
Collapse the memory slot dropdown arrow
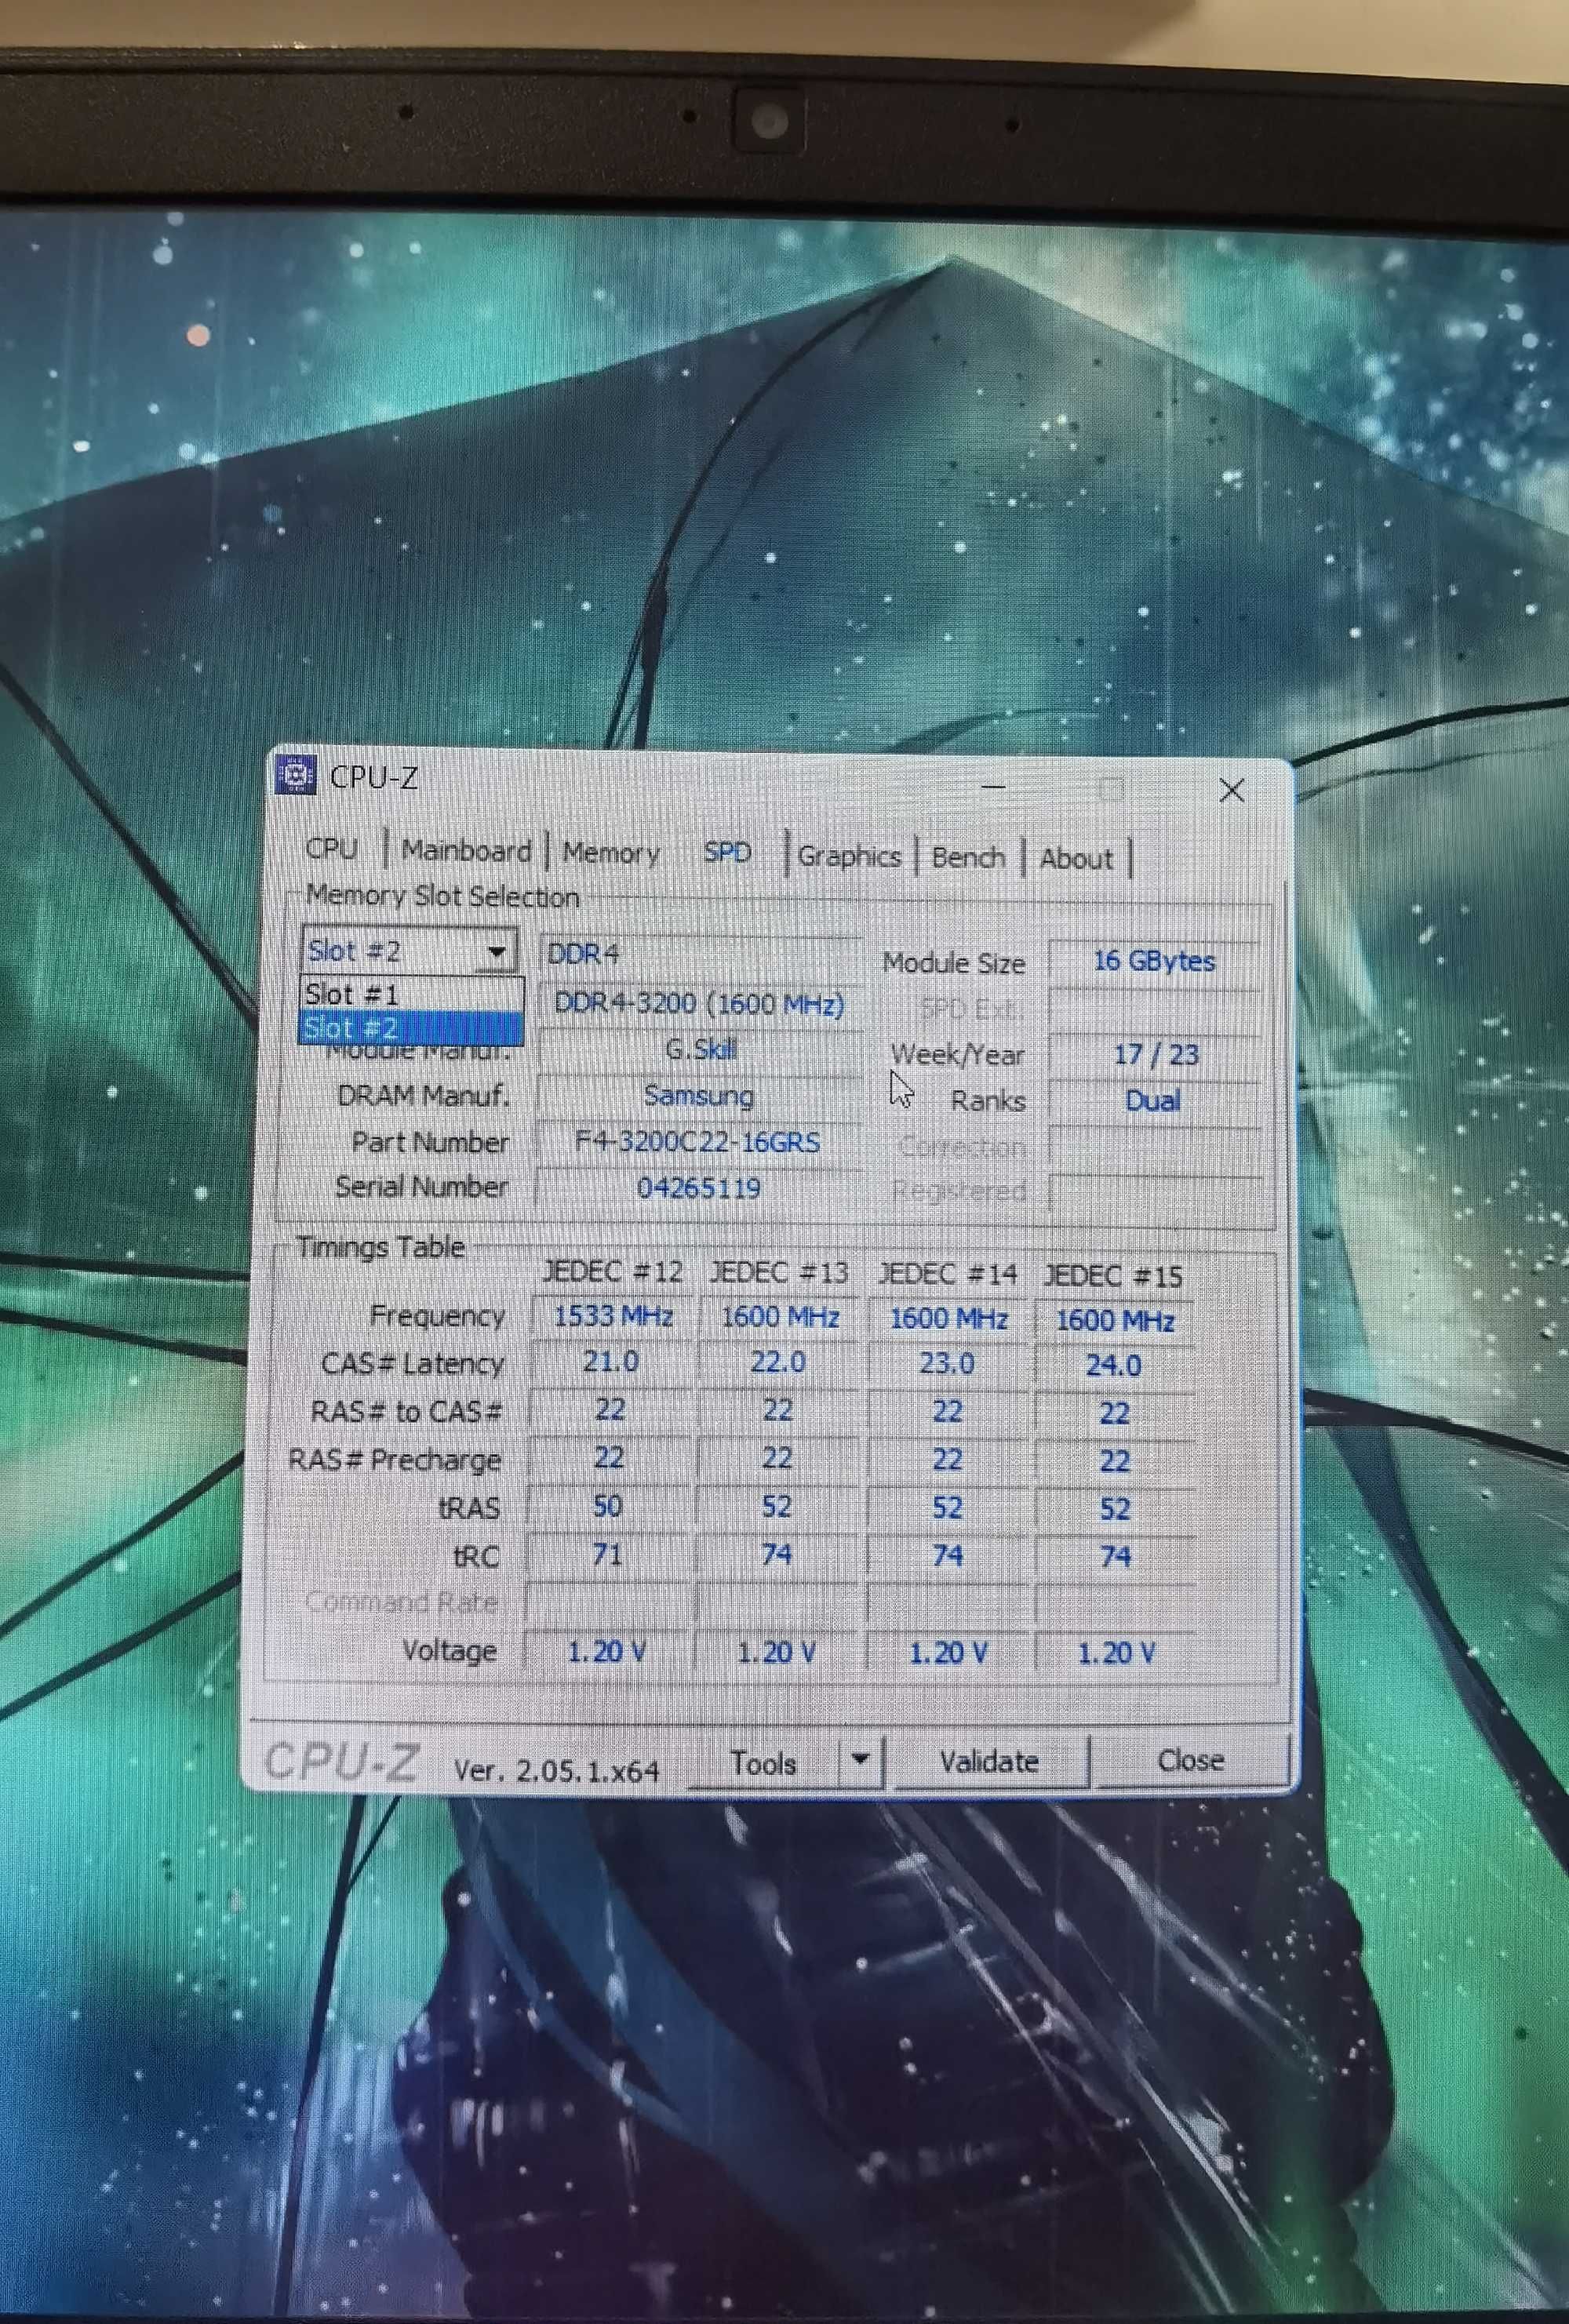click(496, 951)
